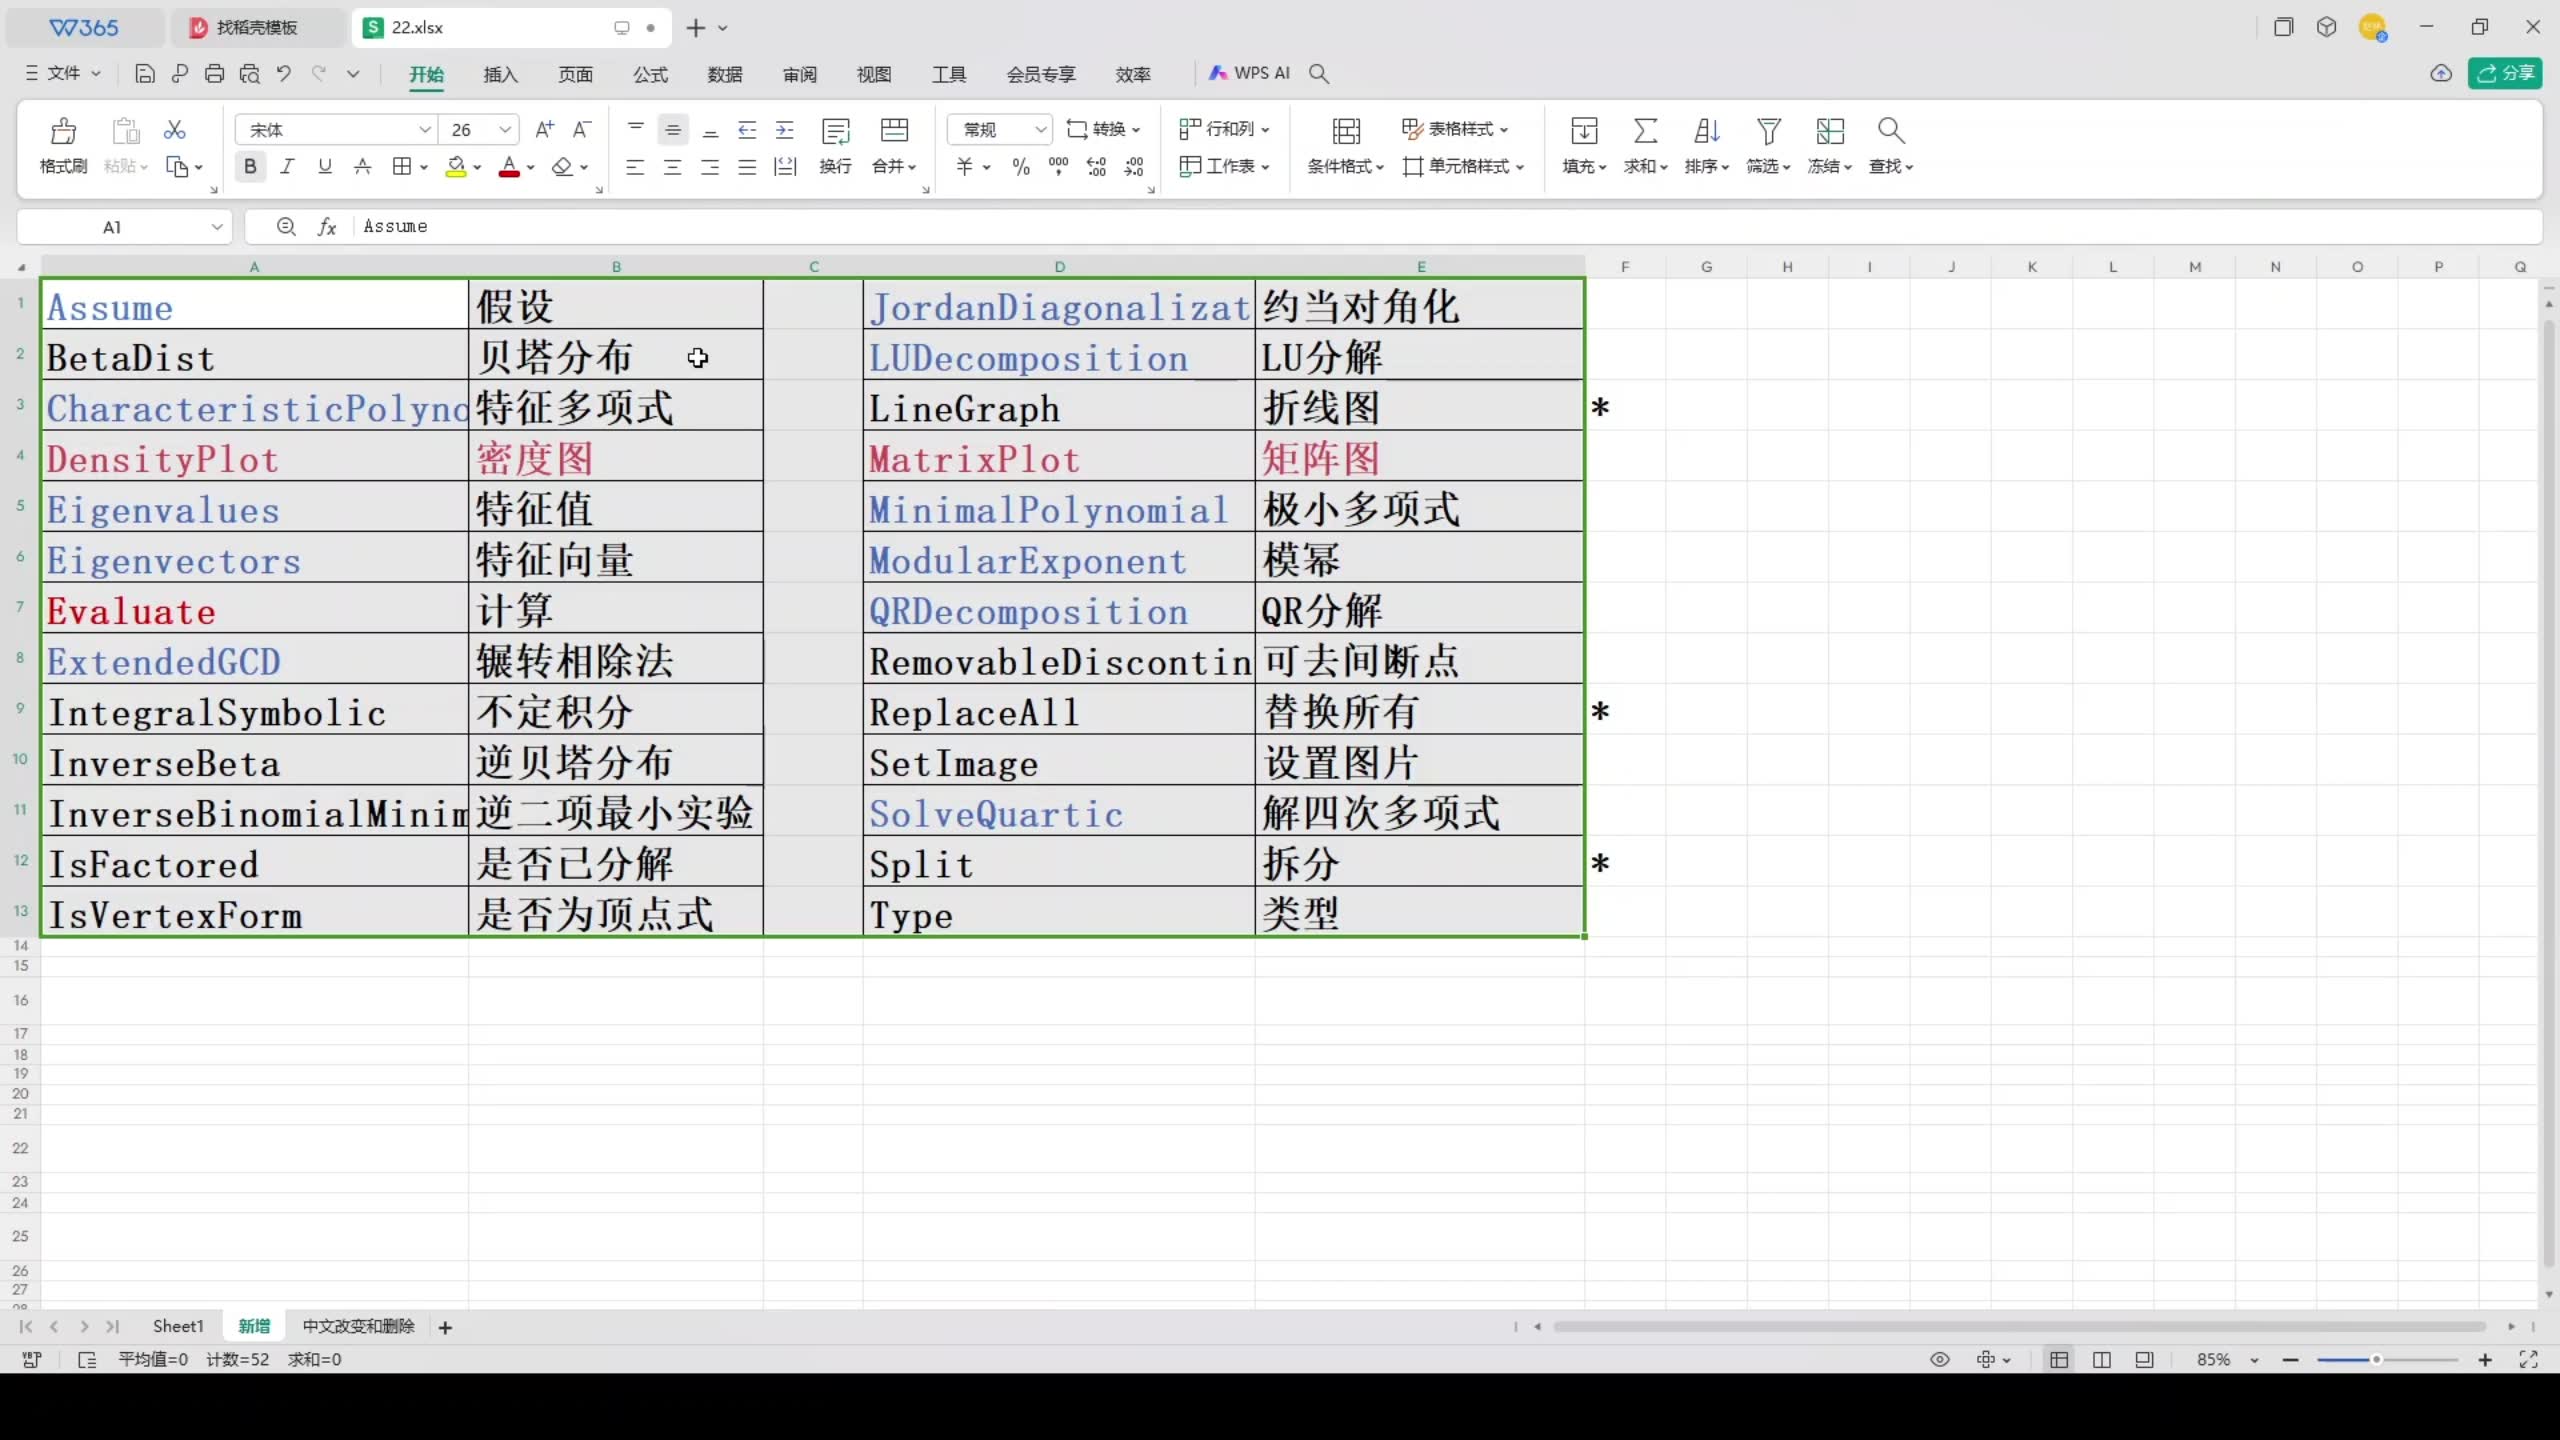Click the Undo arrow icon

pos(284,74)
